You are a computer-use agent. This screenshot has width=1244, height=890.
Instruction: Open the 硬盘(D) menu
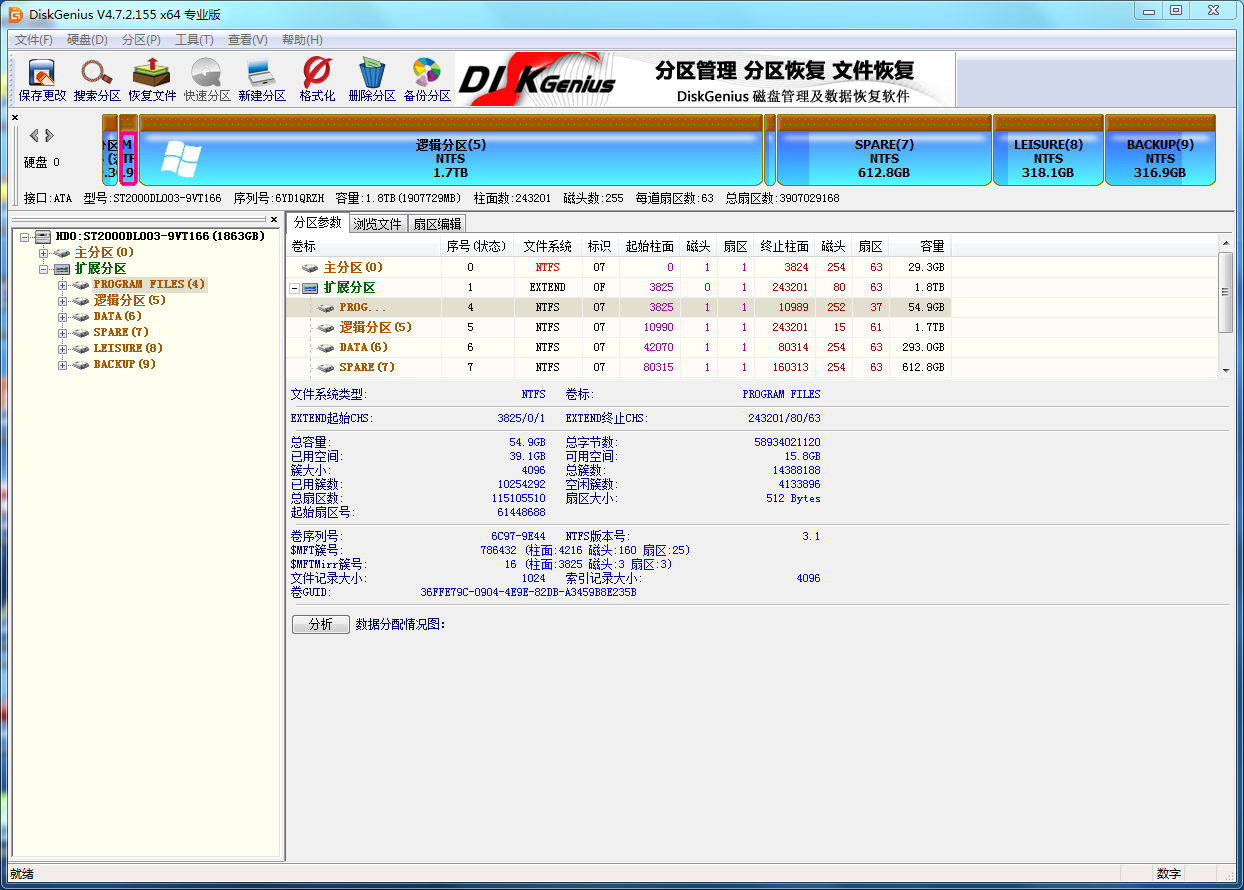(x=87, y=40)
